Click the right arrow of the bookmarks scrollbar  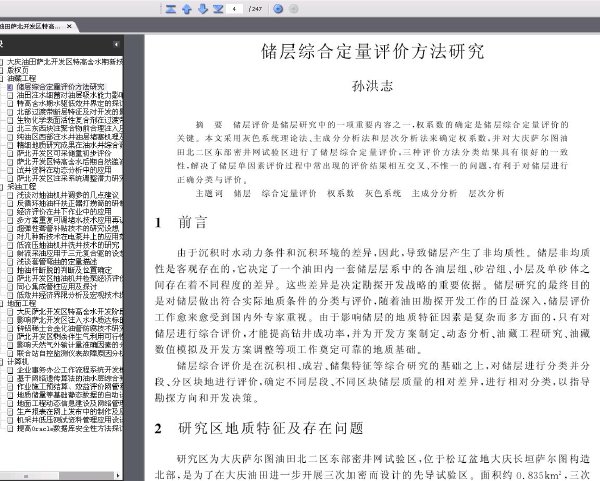coord(118,476)
